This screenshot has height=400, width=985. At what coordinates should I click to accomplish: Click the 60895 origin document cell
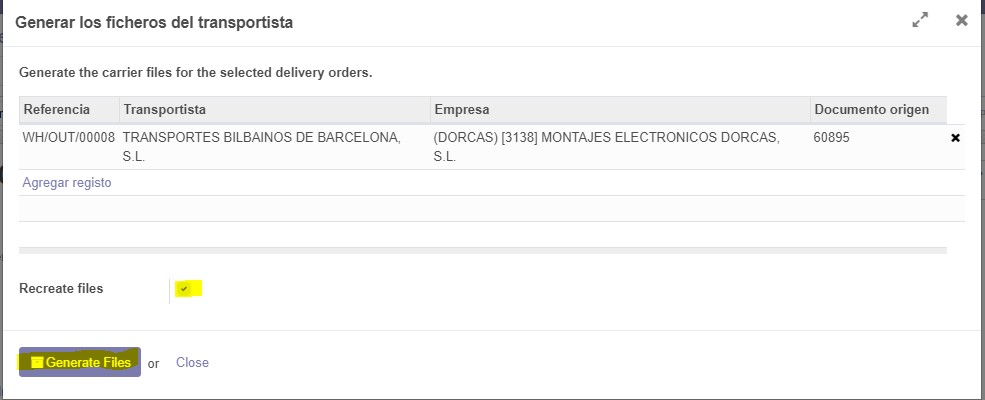pyautogui.click(x=831, y=138)
